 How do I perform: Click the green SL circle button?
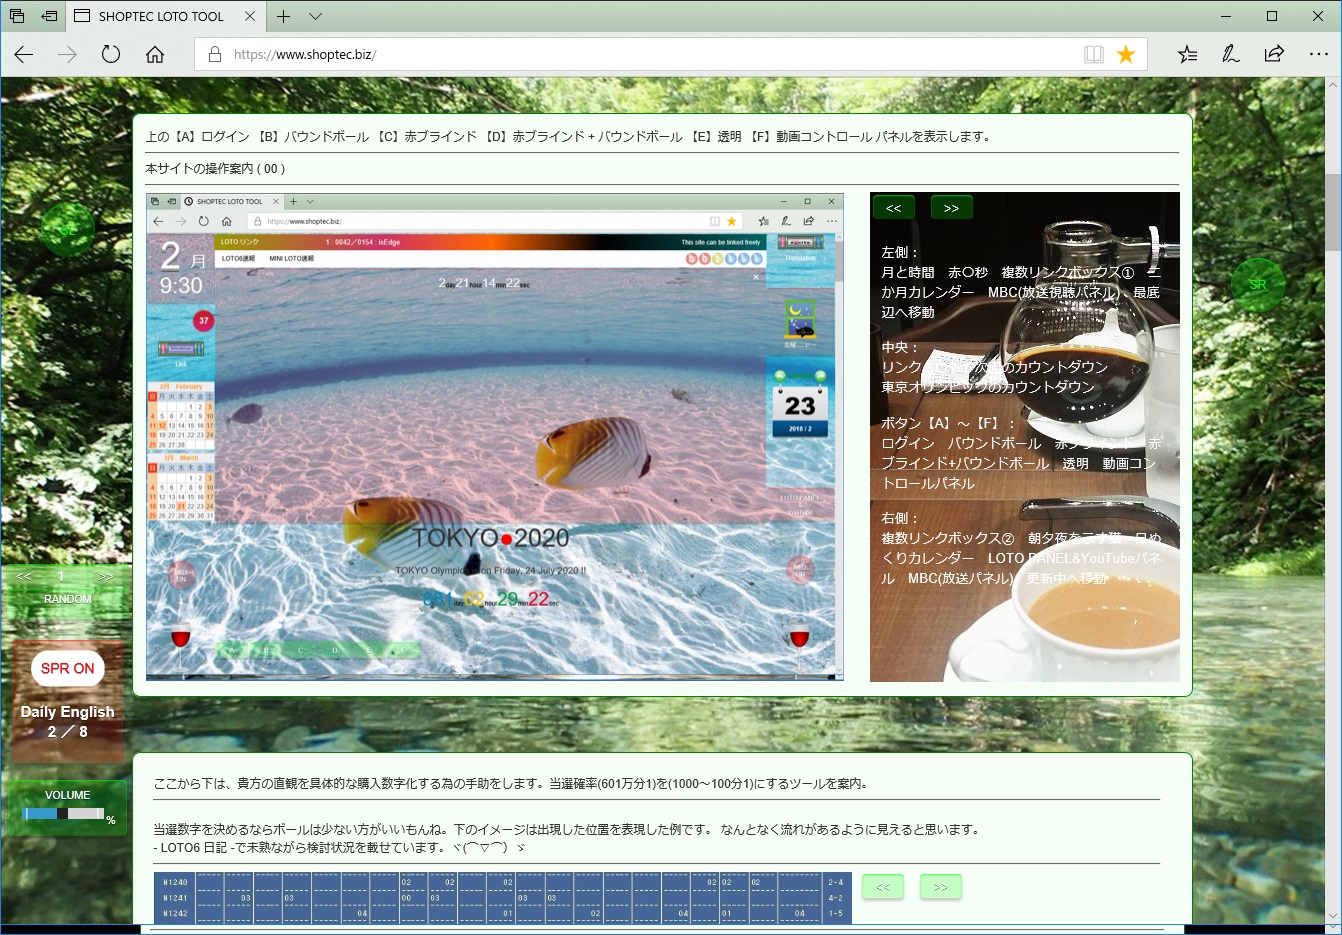[68, 230]
